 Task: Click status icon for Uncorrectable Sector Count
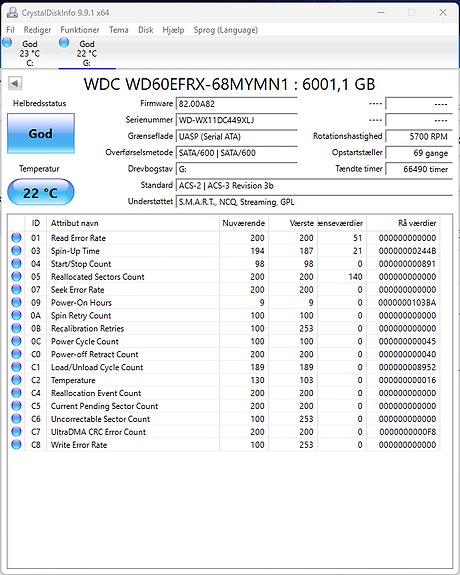16,418
